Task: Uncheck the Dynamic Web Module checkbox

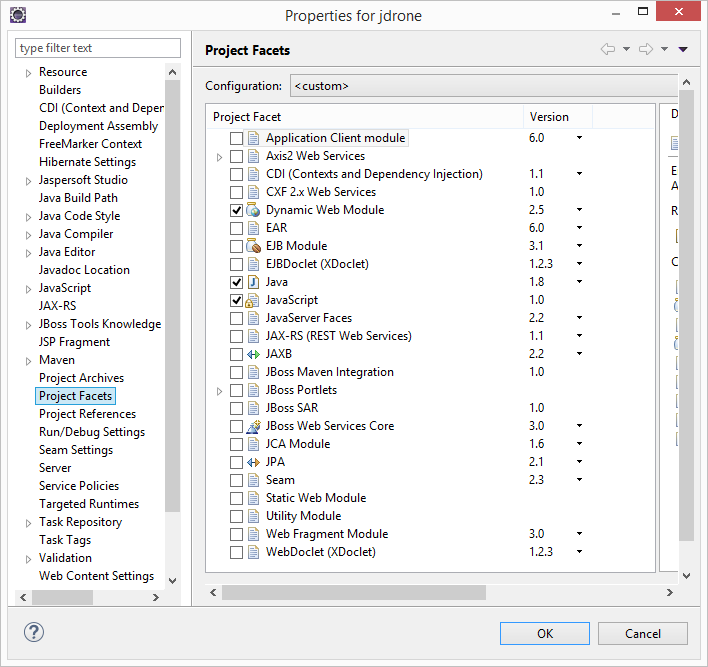Action: tap(236, 210)
